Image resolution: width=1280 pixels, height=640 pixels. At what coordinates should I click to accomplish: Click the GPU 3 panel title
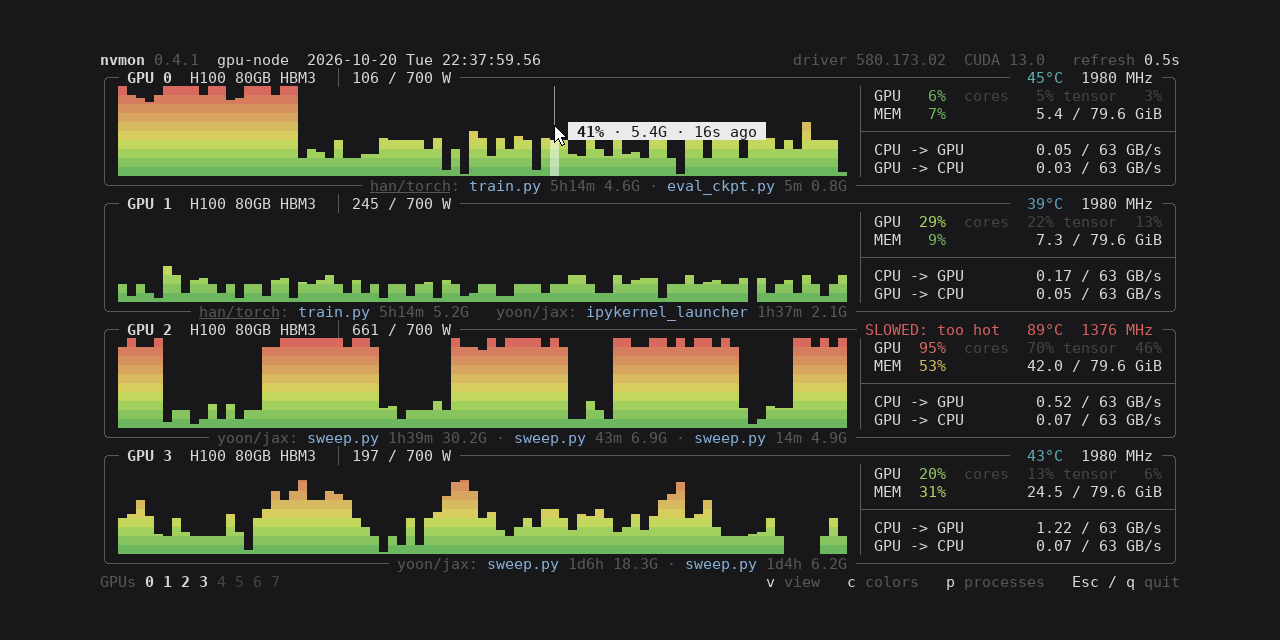point(149,456)
